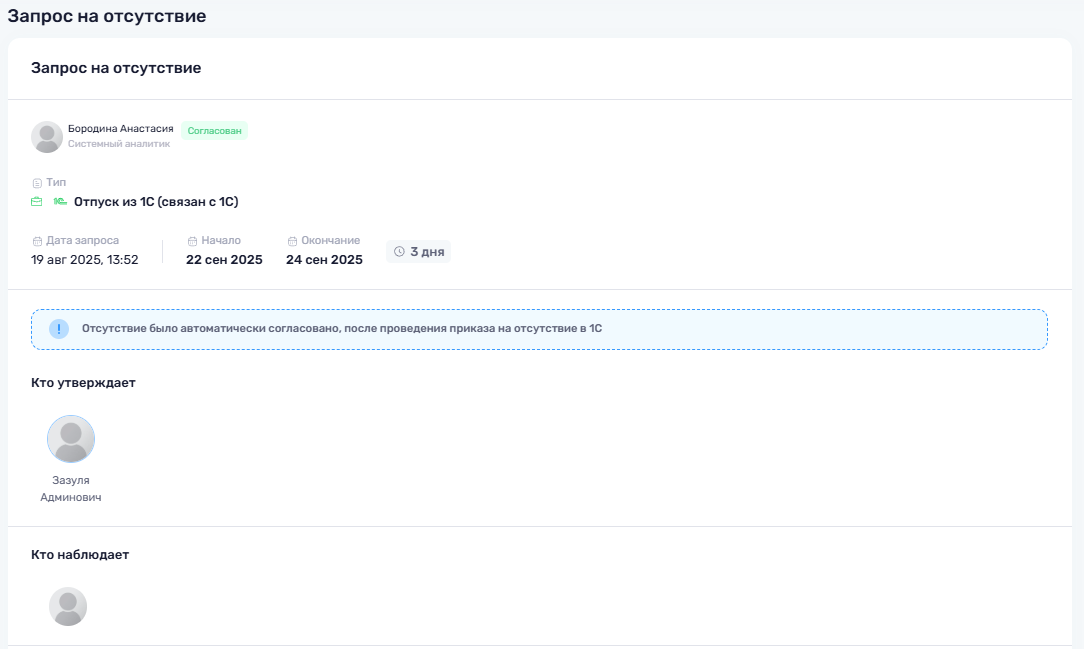Click the Кто утверждает section heading

83,383
